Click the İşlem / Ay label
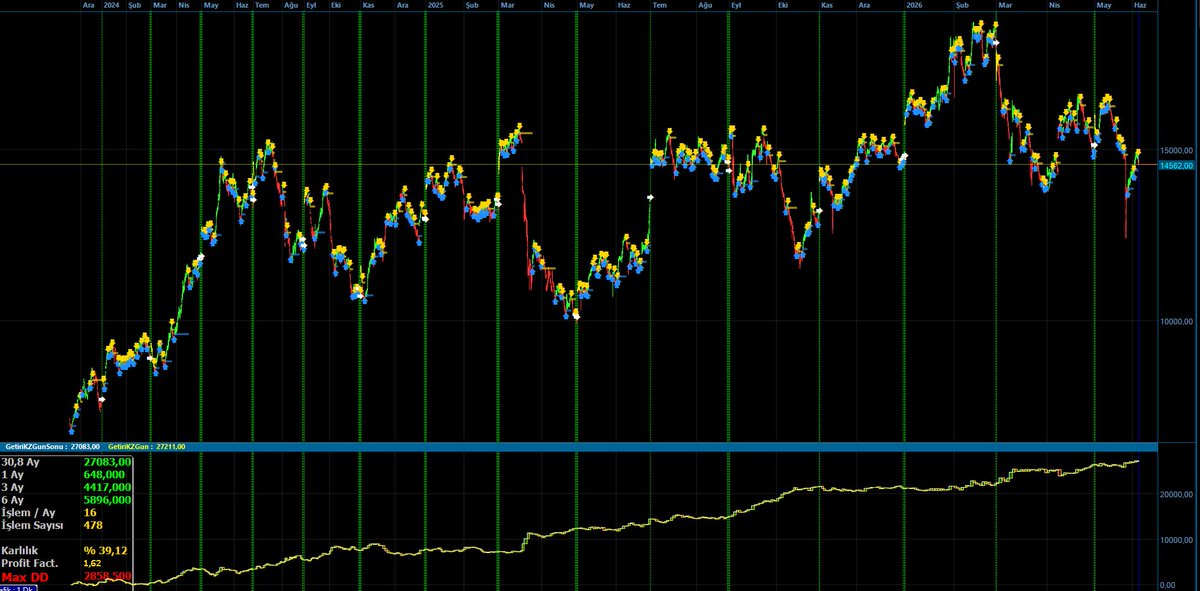 tap(27, 512)
